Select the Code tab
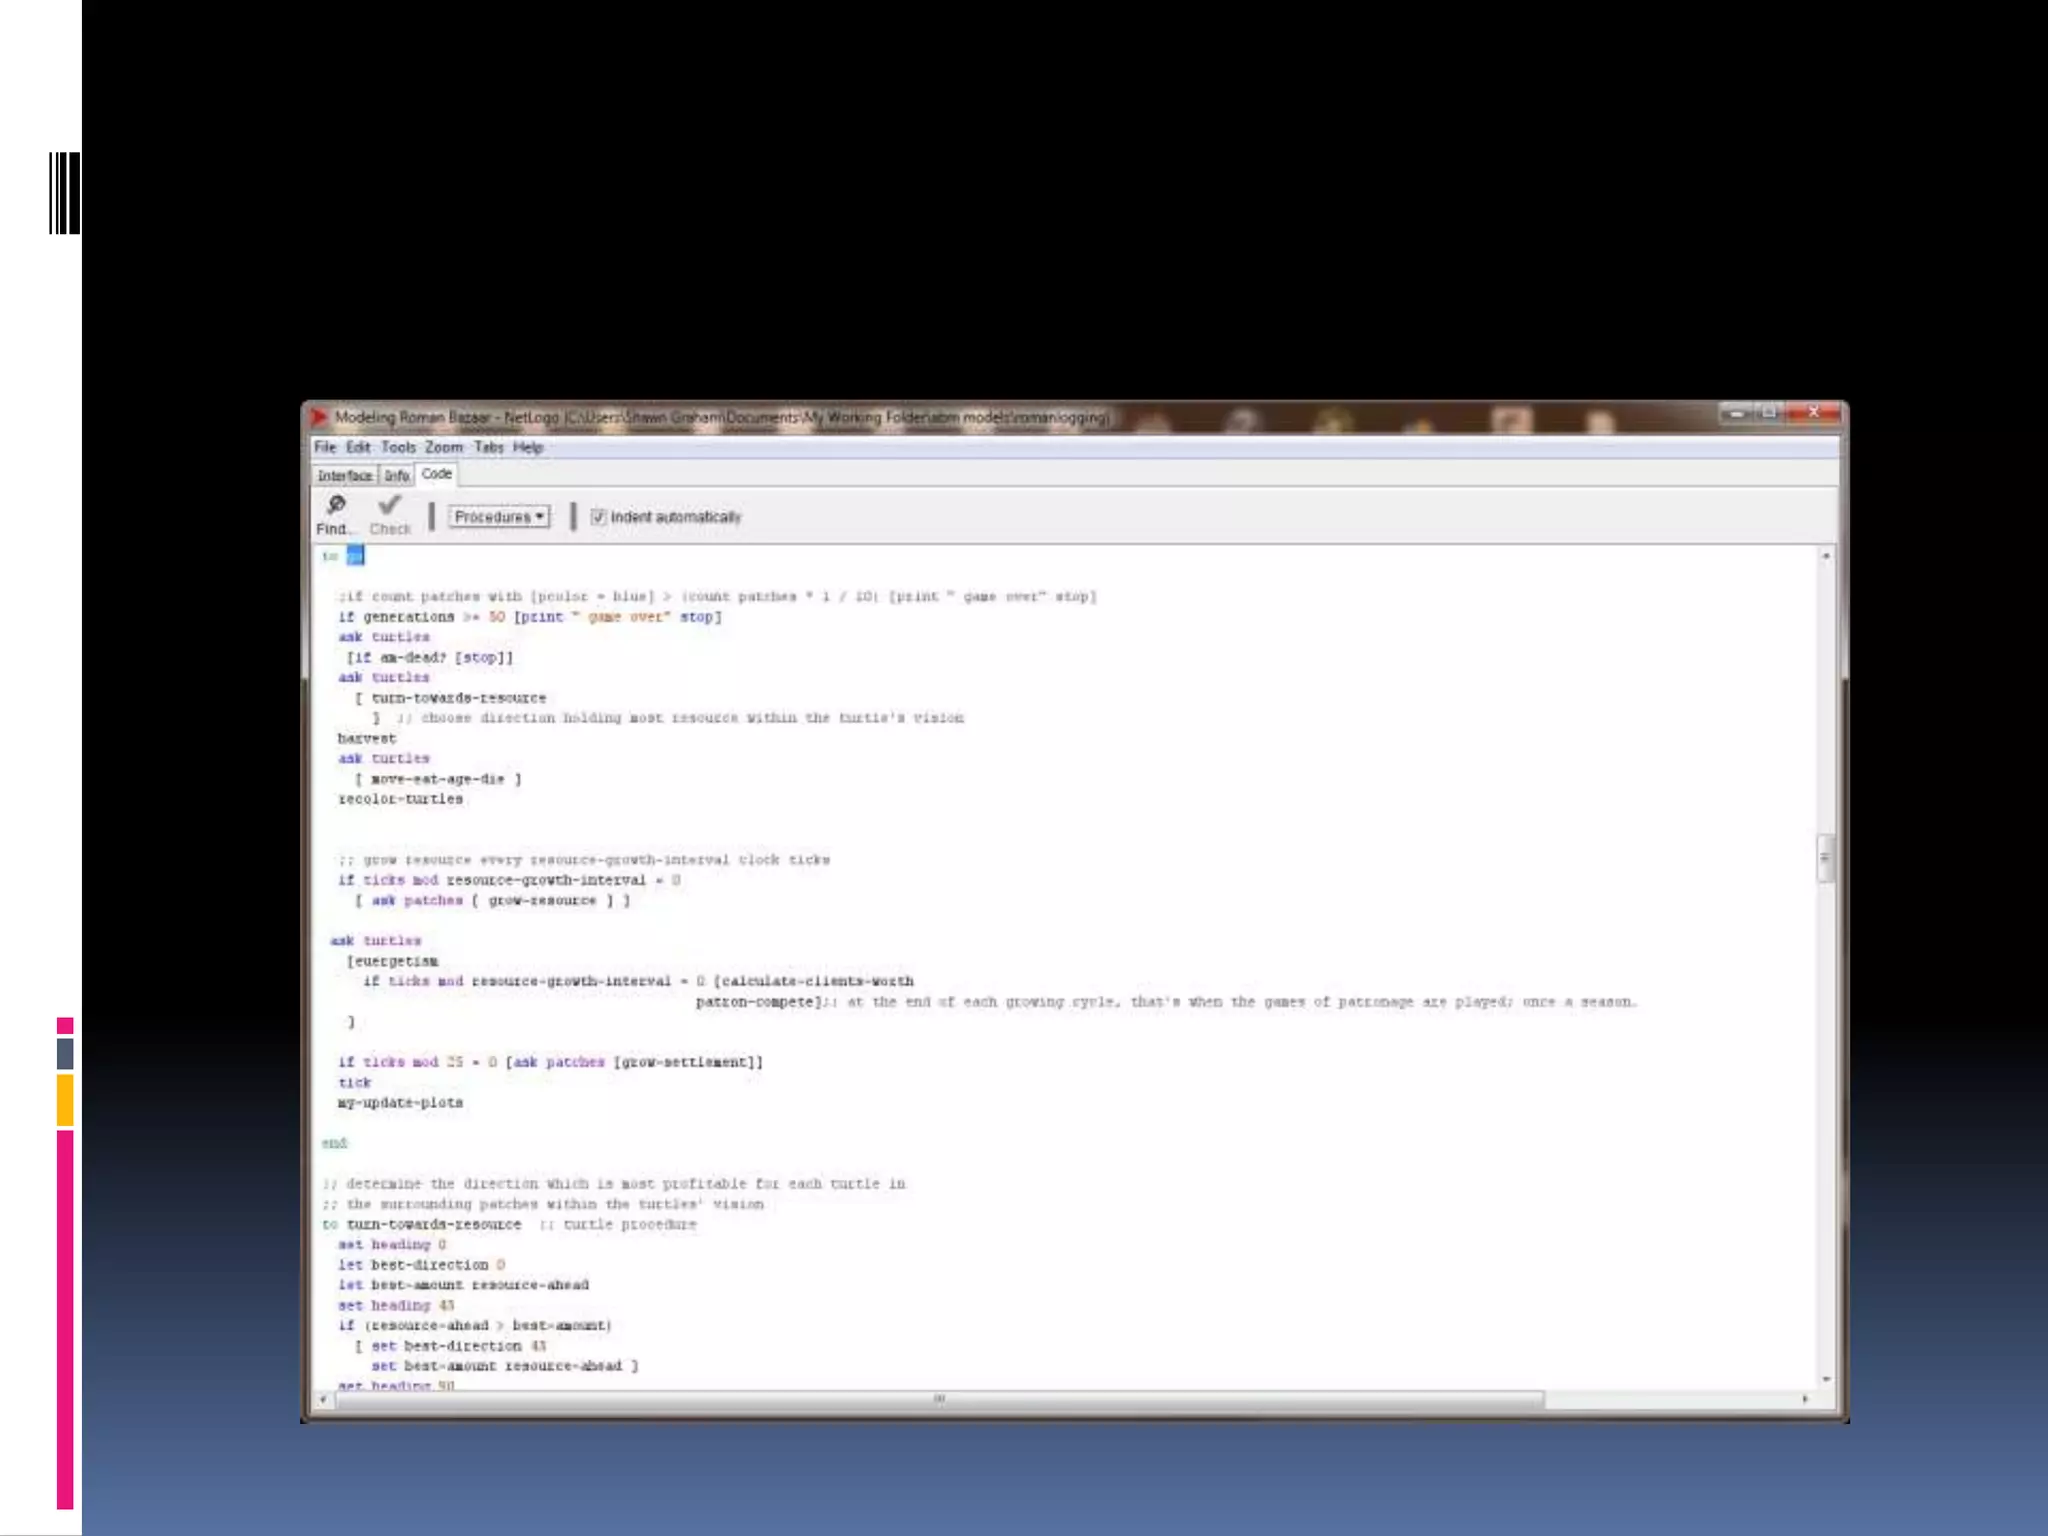Image resolution: width=2048 pixels, height=1536 pixels. (x=436, y=474)
